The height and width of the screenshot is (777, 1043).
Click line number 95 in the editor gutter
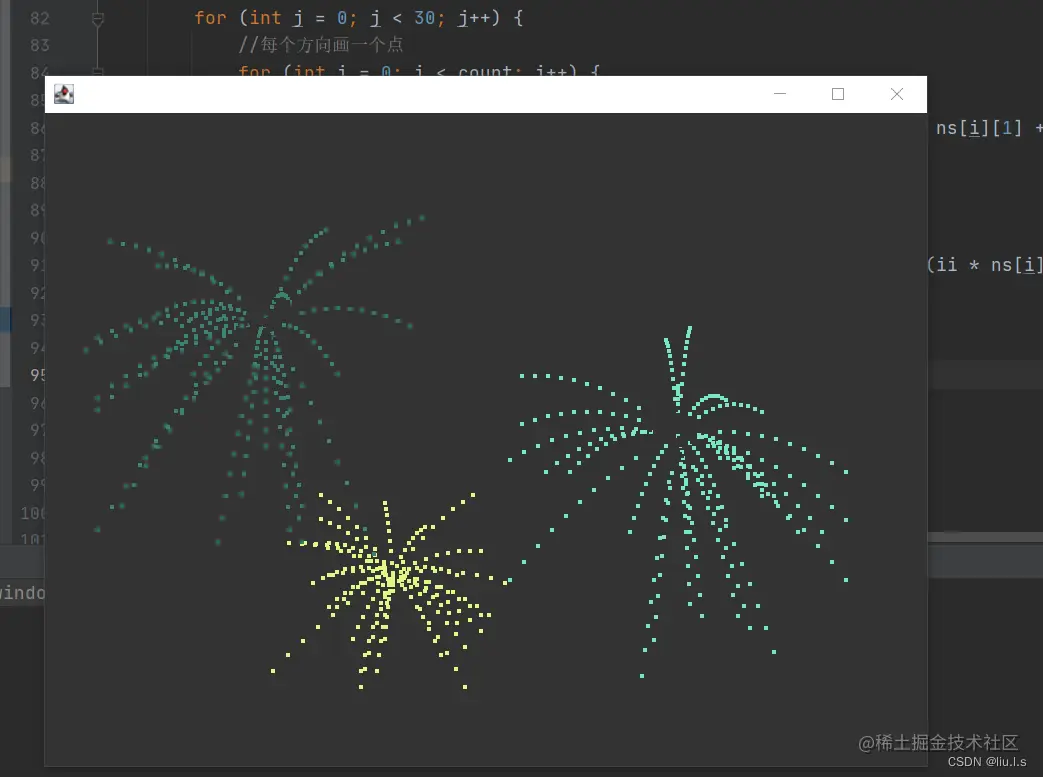(37, 375)
